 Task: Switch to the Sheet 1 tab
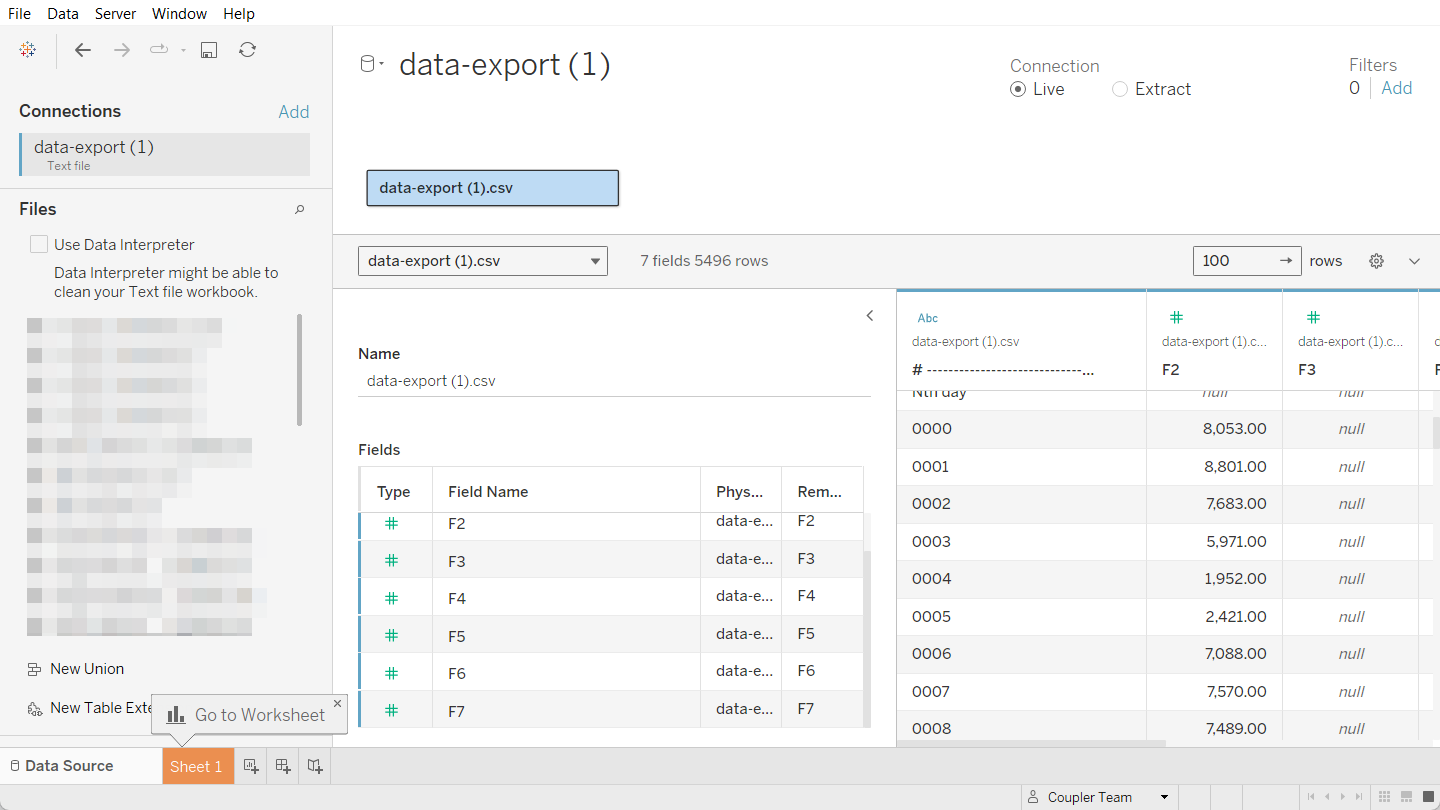pos(197,765)
